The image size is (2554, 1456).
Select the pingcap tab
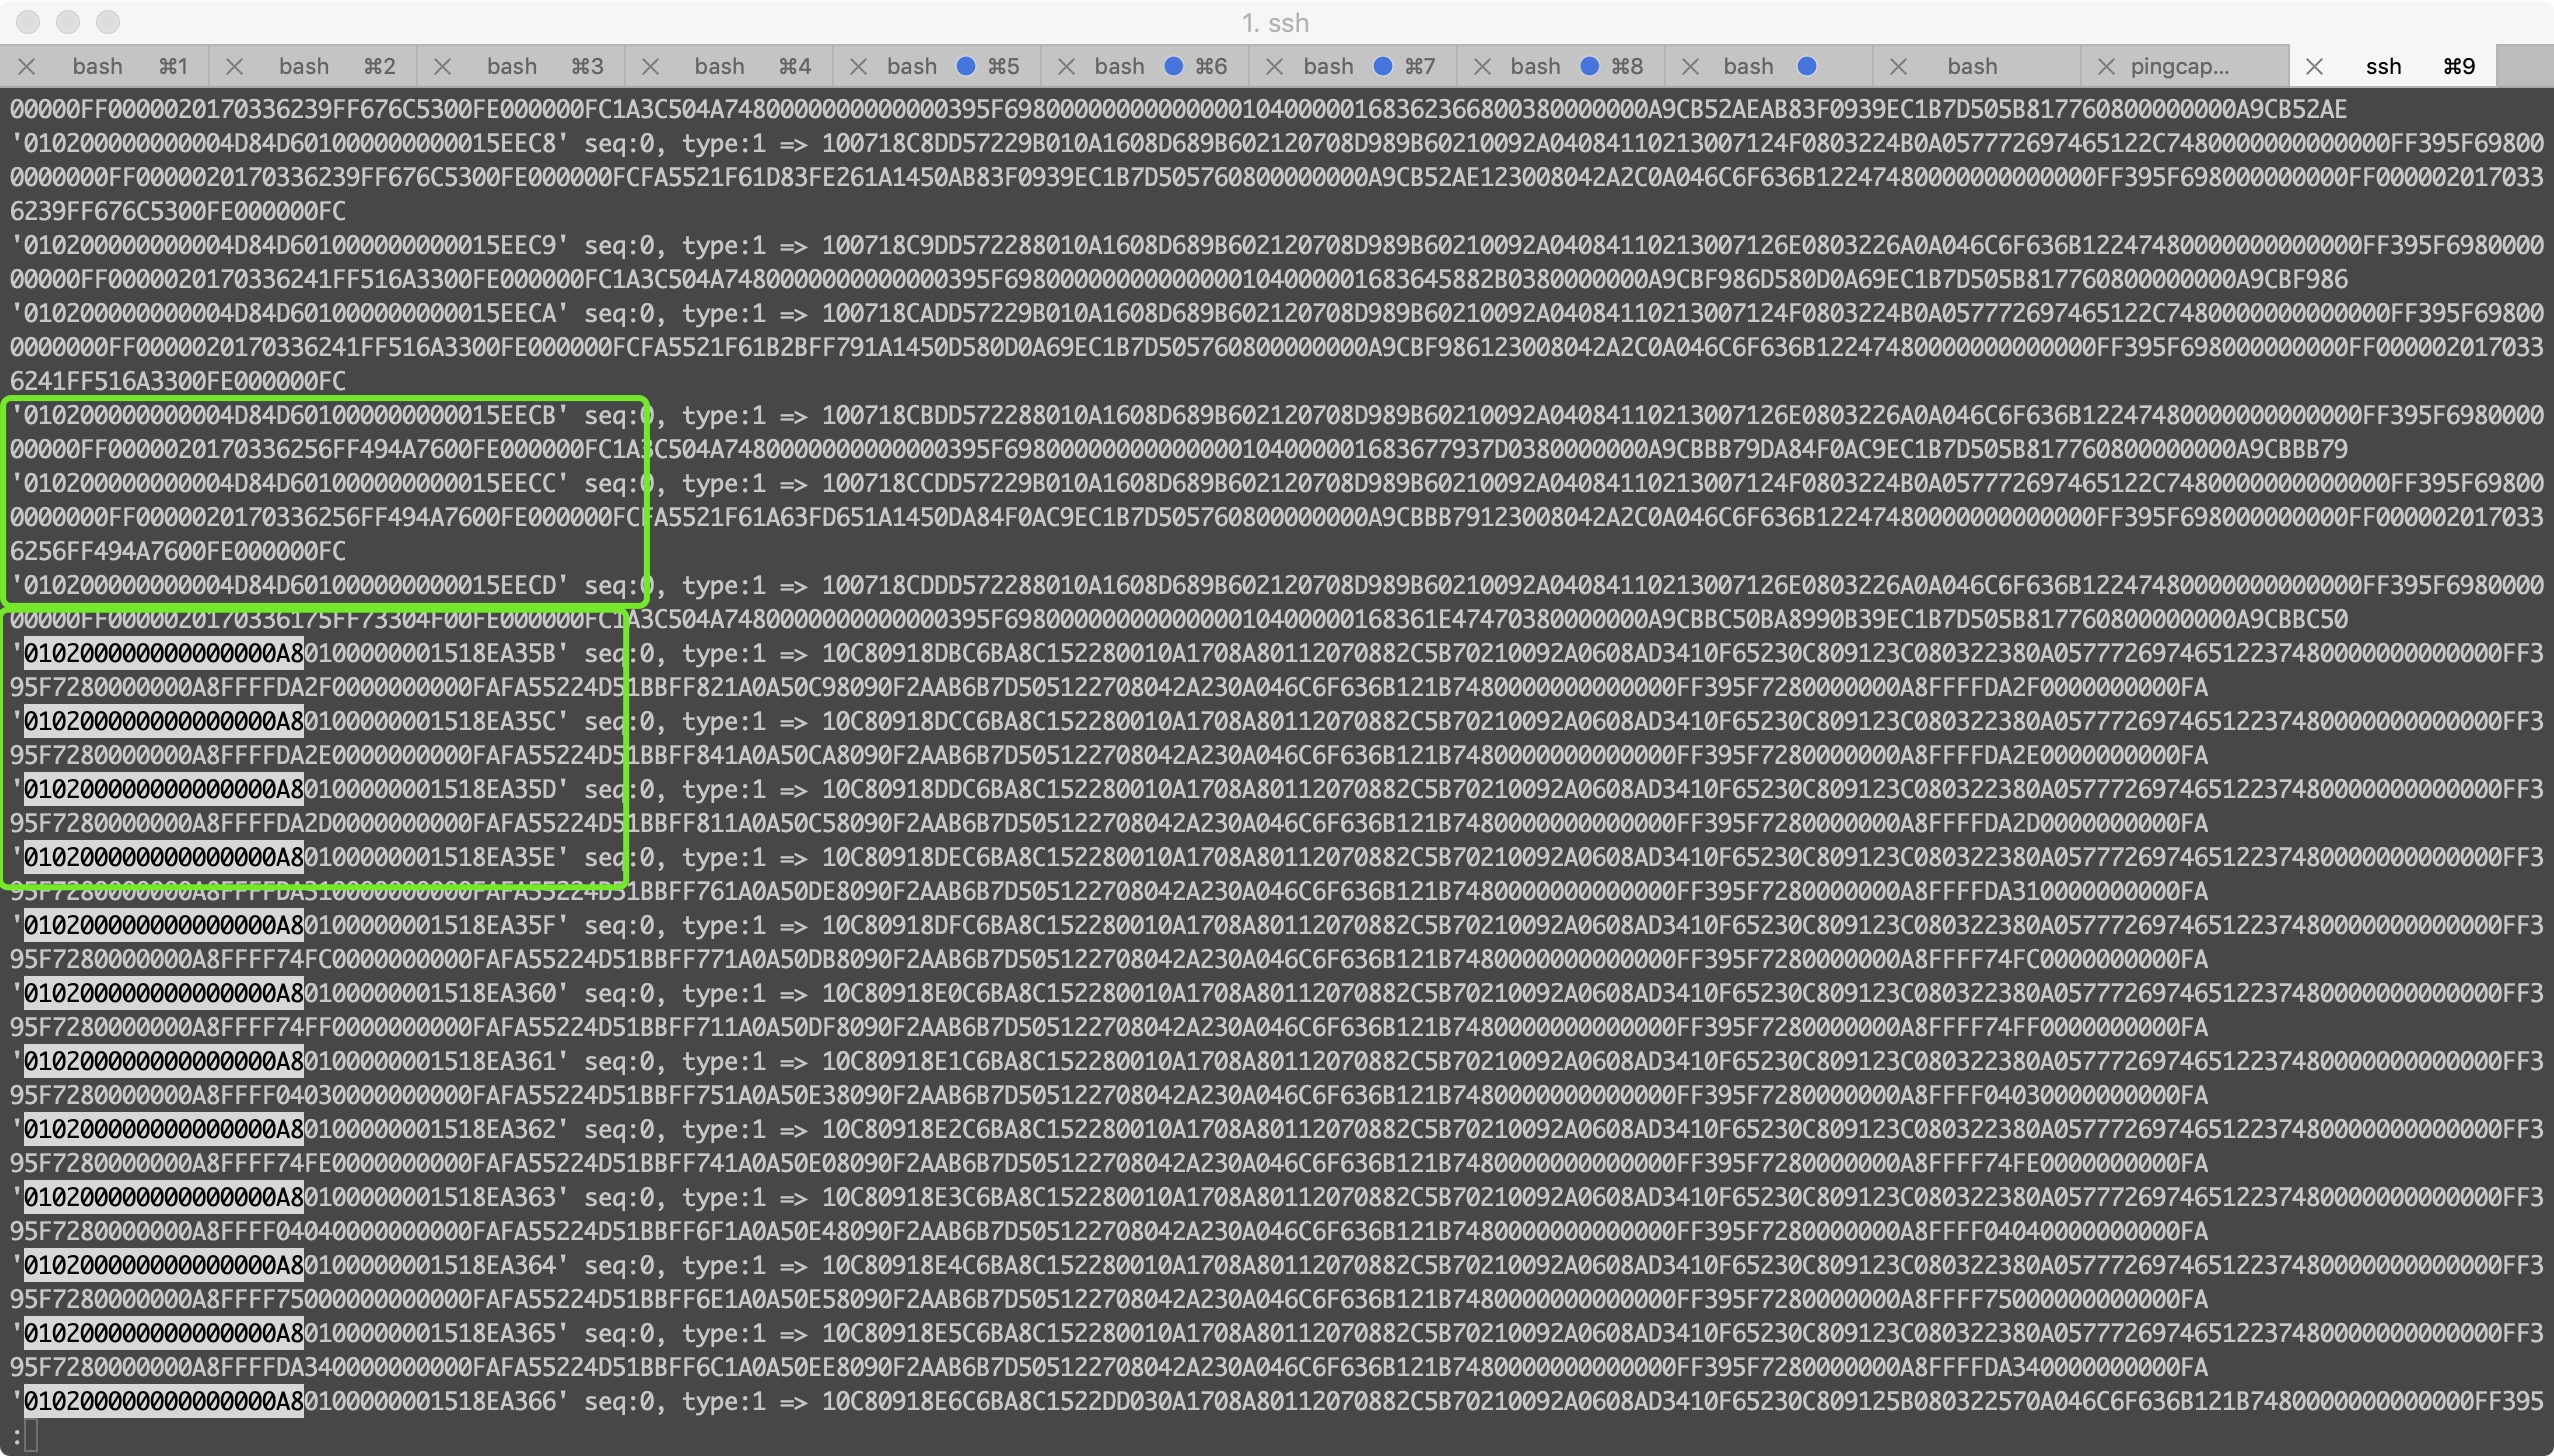(2179, 67)
